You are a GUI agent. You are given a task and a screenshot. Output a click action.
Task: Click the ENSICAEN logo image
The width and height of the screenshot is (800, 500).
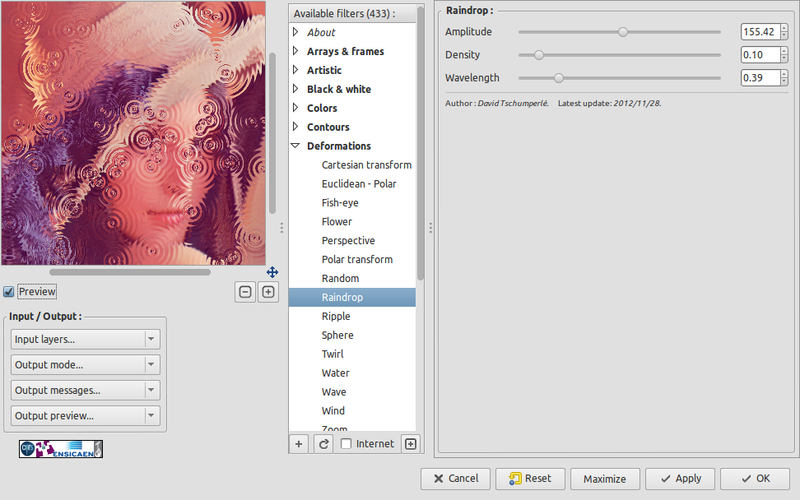tap(61, 449)
